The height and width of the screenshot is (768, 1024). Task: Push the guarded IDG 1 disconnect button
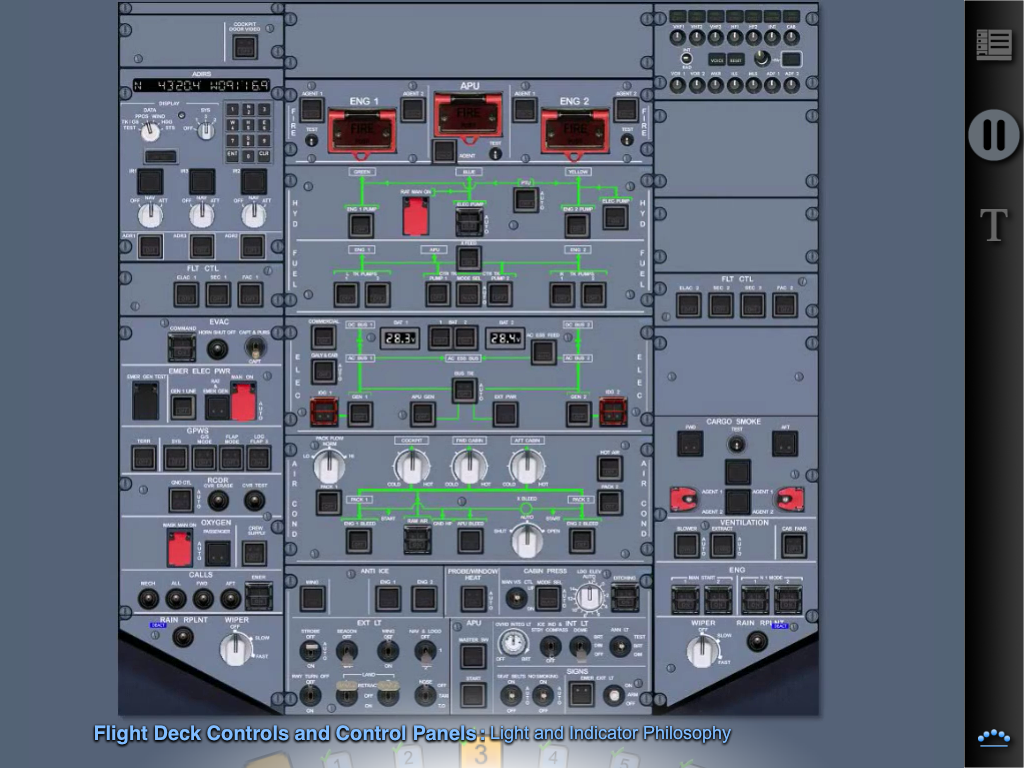click(324, 412)
